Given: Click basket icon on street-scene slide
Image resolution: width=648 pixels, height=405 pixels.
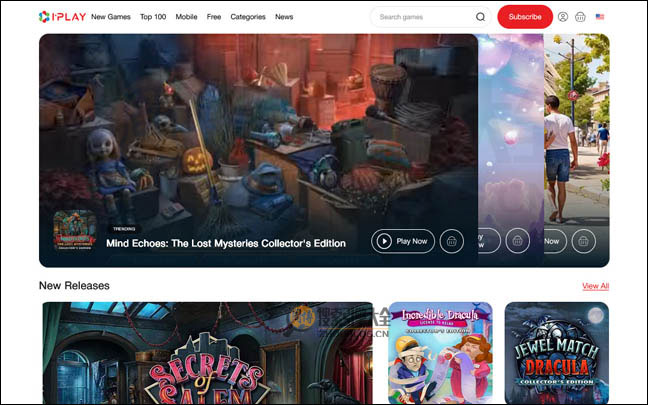Looking at the screenshot, I should click(x=584, y=241).
